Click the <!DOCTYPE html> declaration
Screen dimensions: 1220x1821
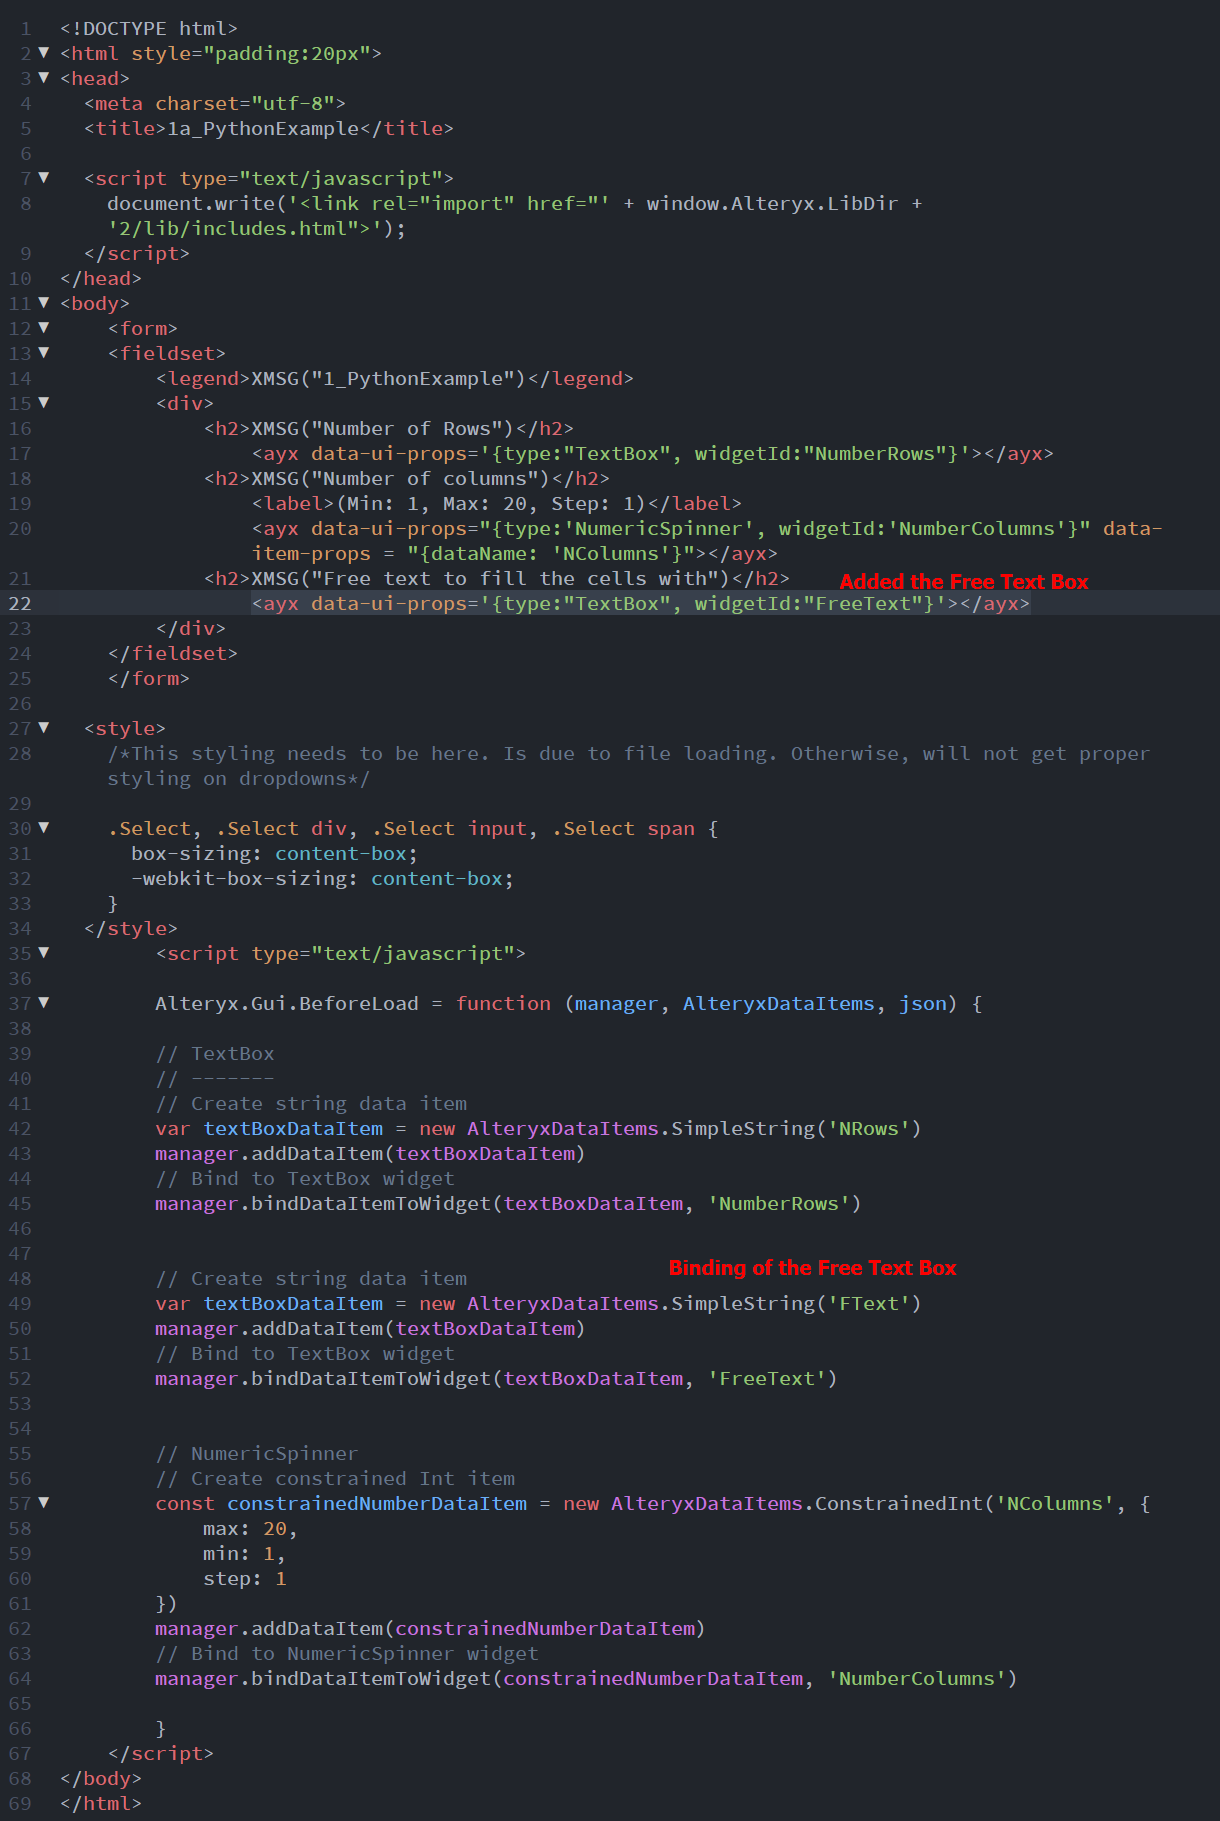(x=149, y=28)
